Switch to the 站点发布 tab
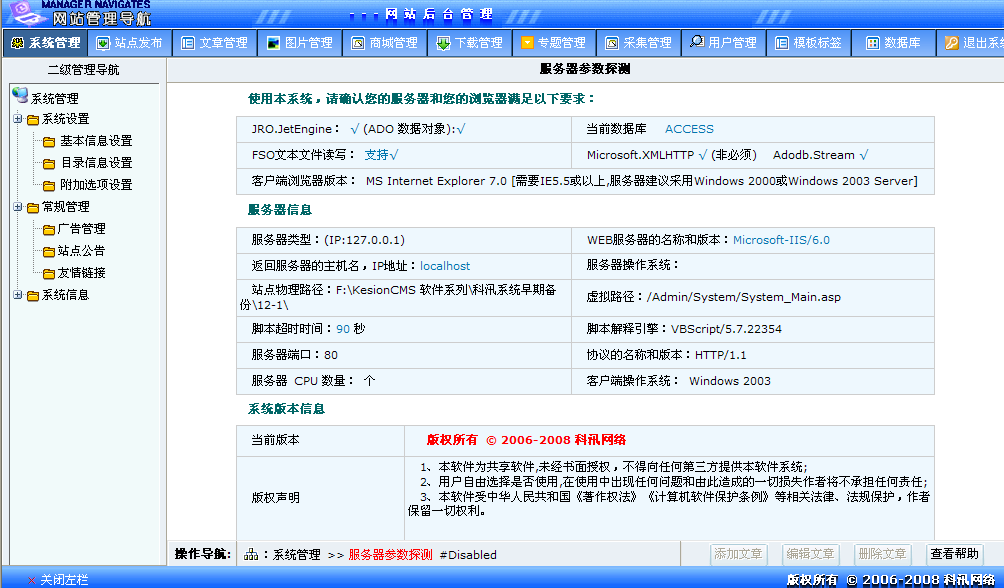The height and width of the screenshot is (588, 1004). 129,43
